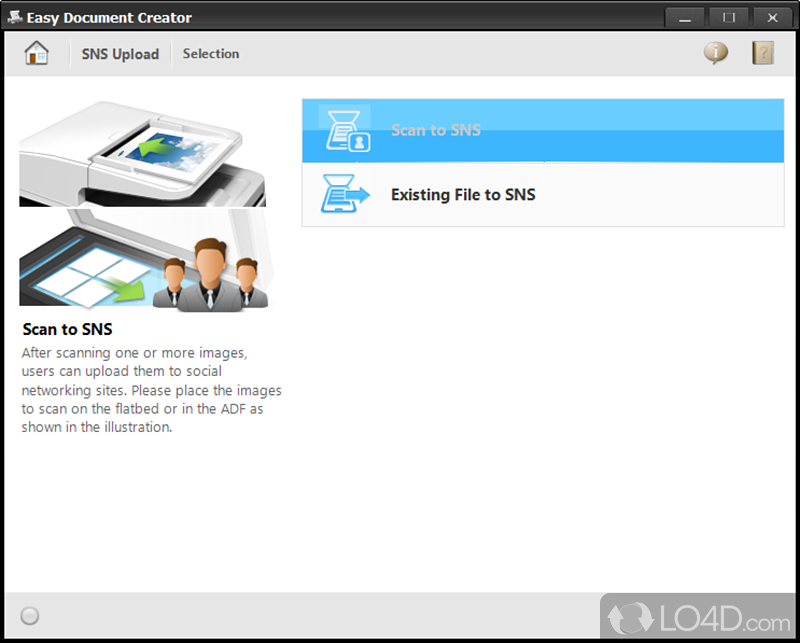Click the Existing File to SNS icon
Image resolution: width=800 pixels, height=643 pixels.
point(345,194)
